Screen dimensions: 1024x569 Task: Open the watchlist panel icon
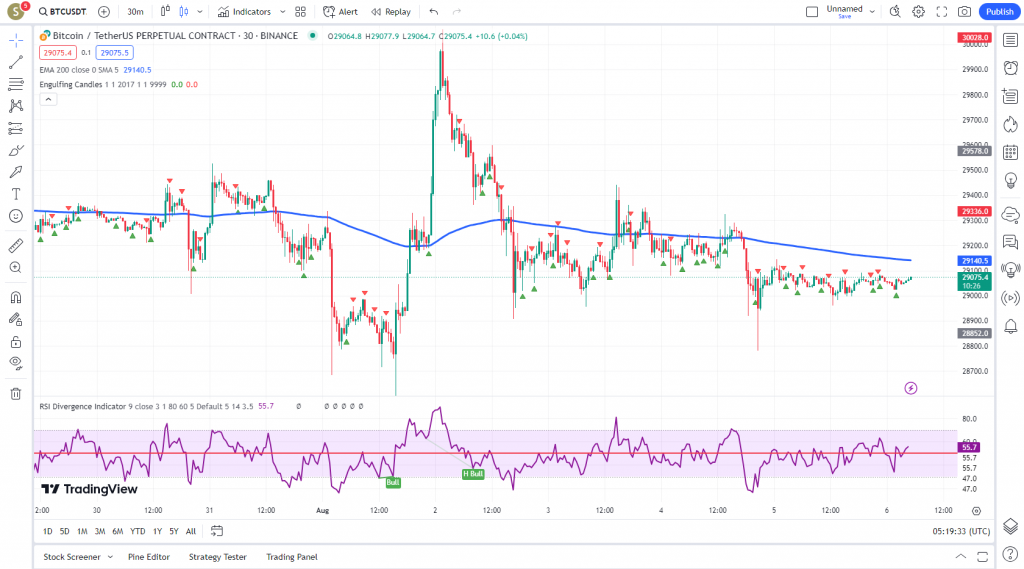pyautogui.click(x=1010, y=41)
